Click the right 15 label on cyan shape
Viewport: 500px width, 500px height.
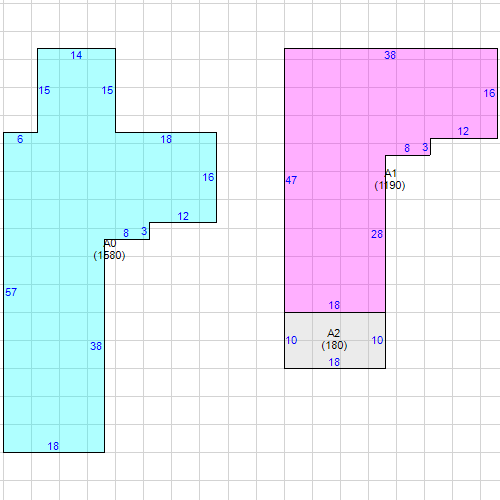tap(107, 90)
